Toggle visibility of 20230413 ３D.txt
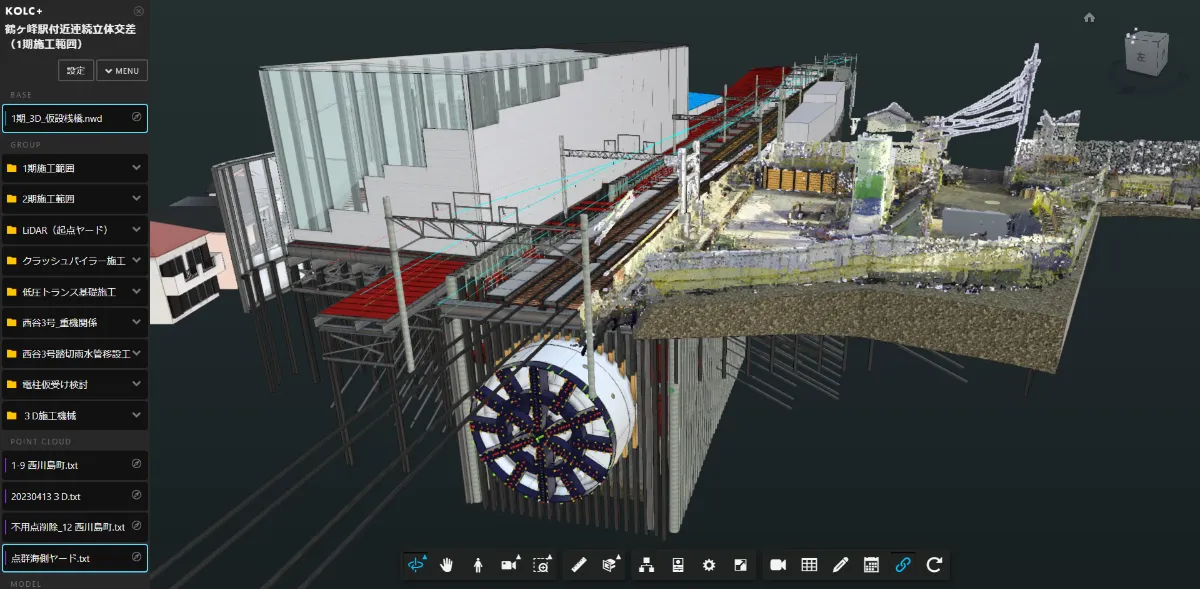1200x589 pixels. point(137,495)
